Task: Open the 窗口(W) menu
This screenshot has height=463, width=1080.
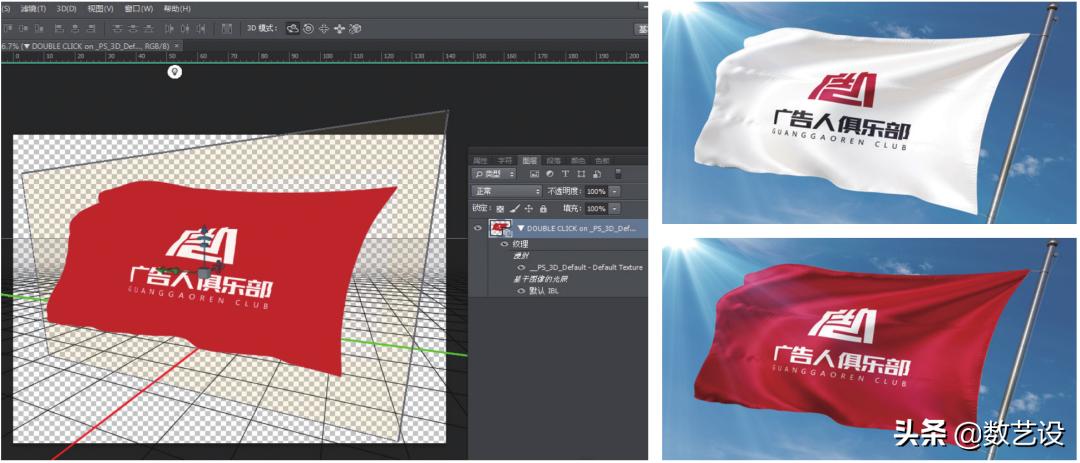Action: tap(138, 9)
